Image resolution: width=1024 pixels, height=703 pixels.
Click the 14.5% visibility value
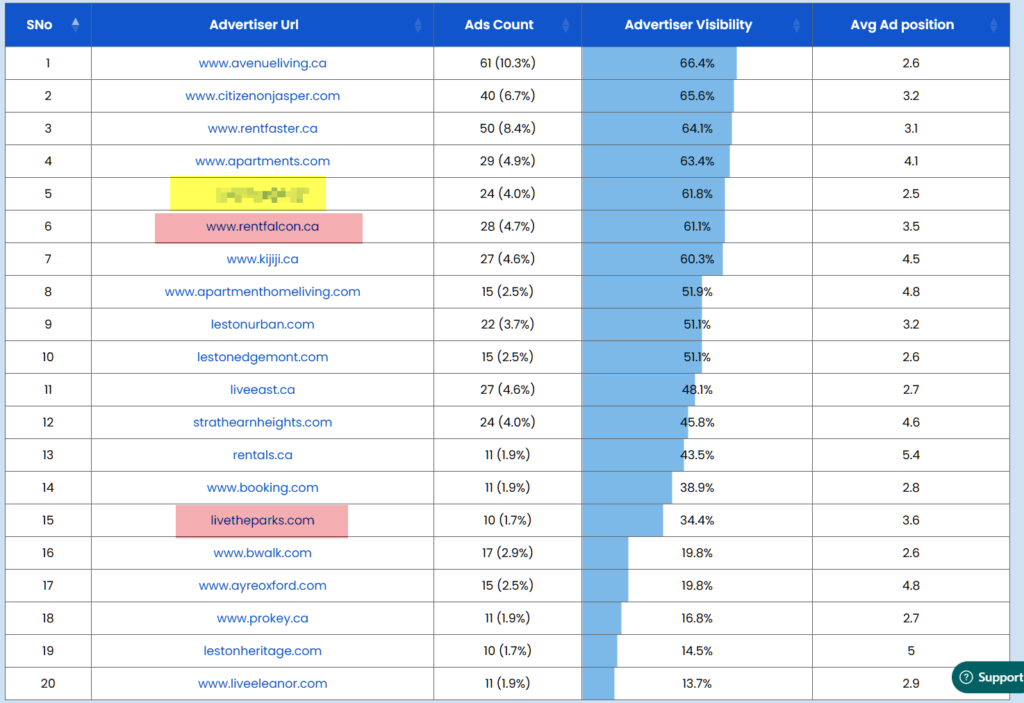[x=697, y=651]
